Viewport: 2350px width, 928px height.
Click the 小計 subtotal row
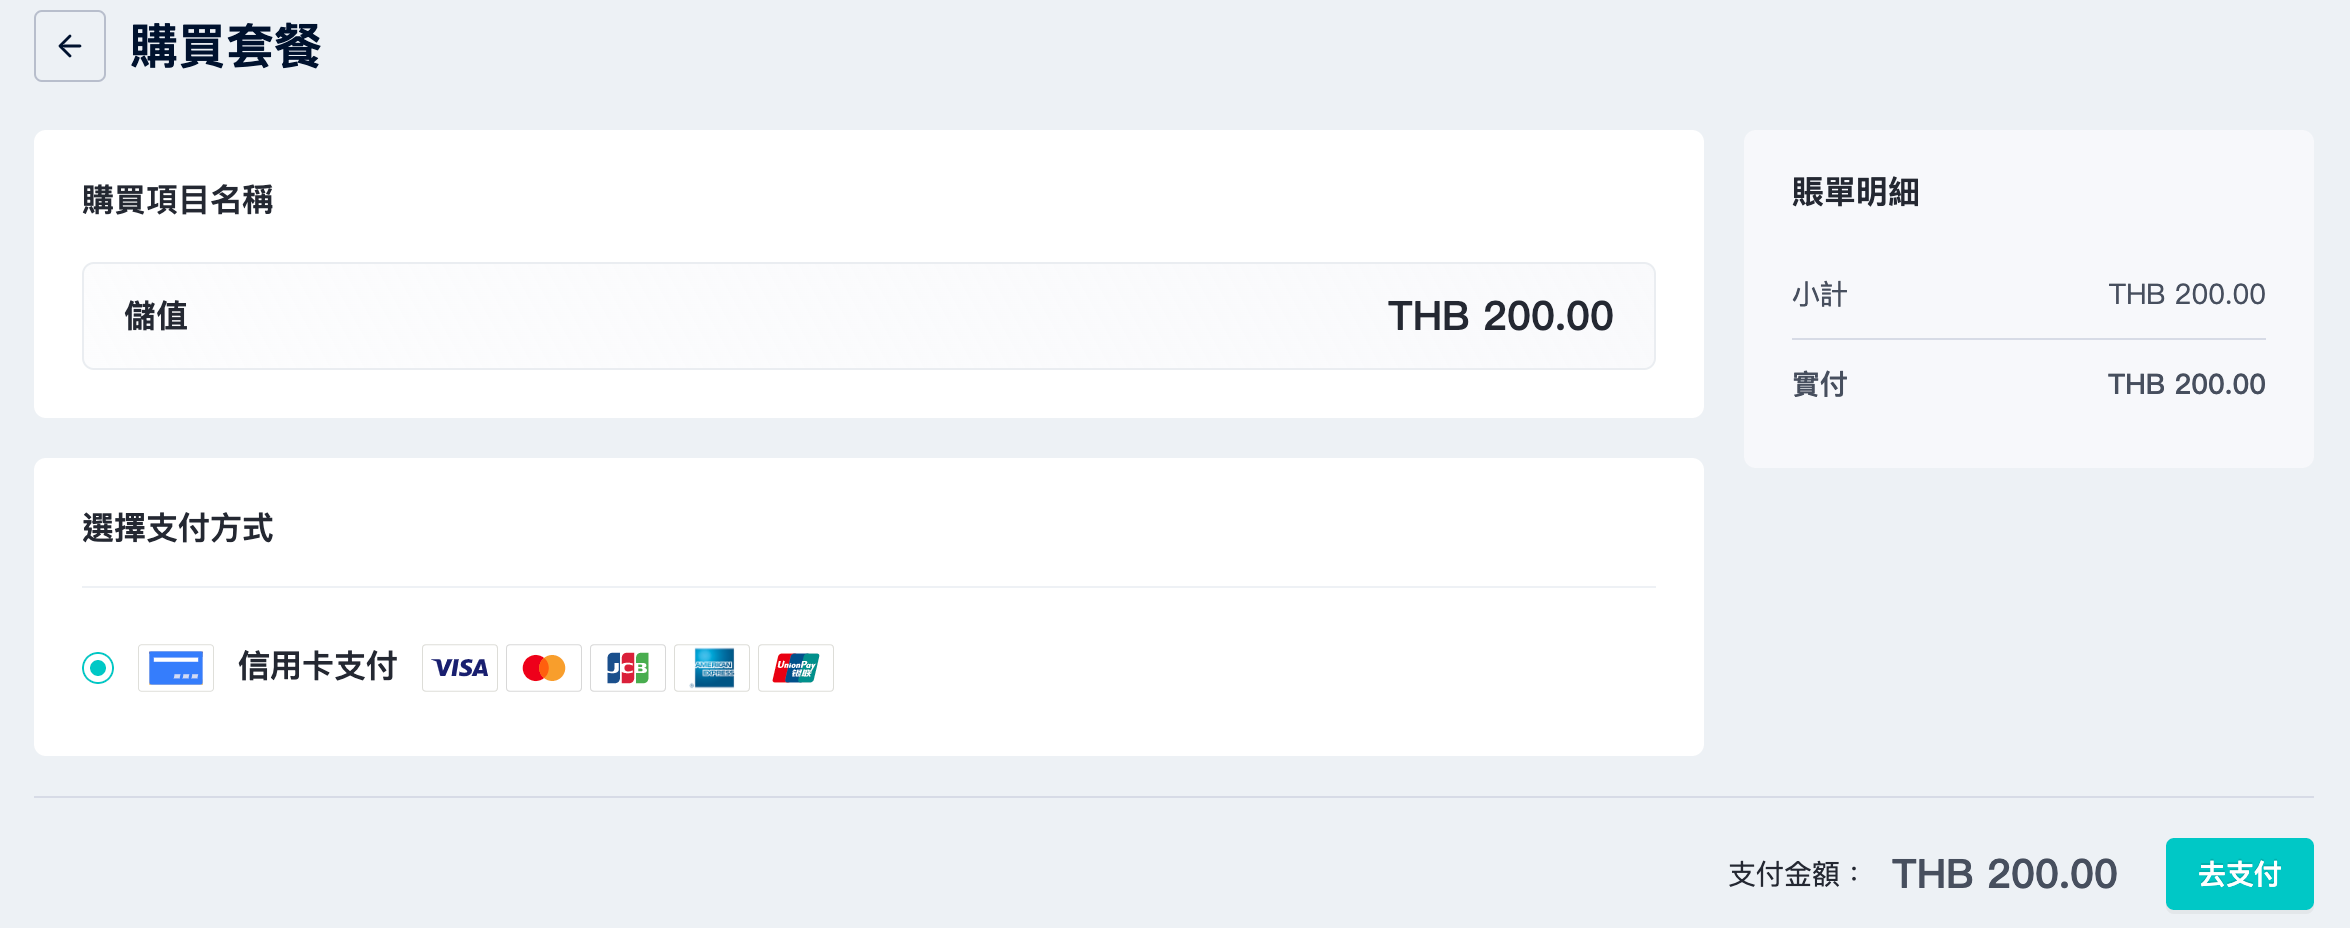[2029, 294]
